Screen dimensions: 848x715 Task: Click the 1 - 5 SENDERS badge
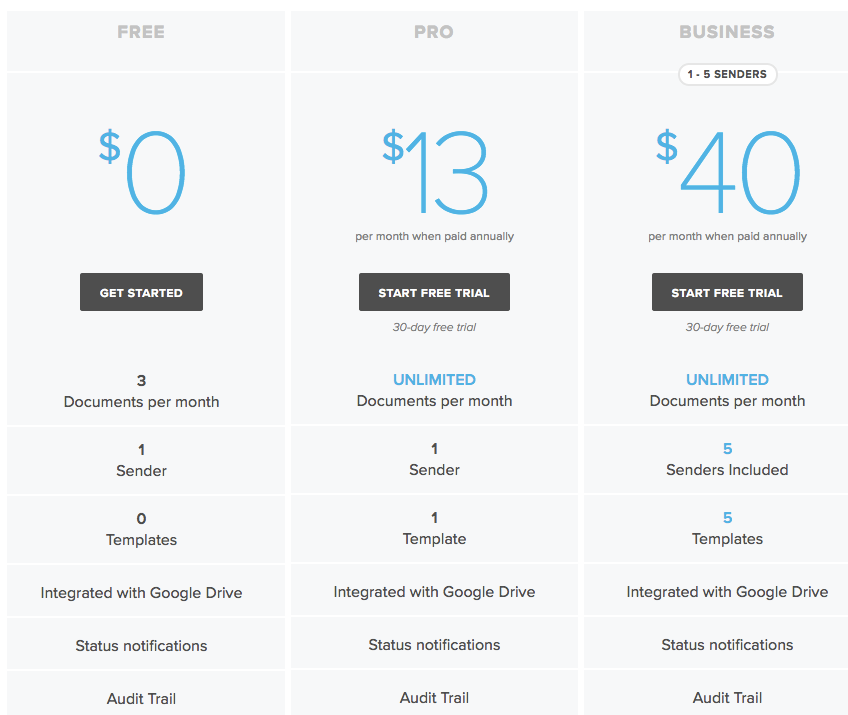pos(727,74)
